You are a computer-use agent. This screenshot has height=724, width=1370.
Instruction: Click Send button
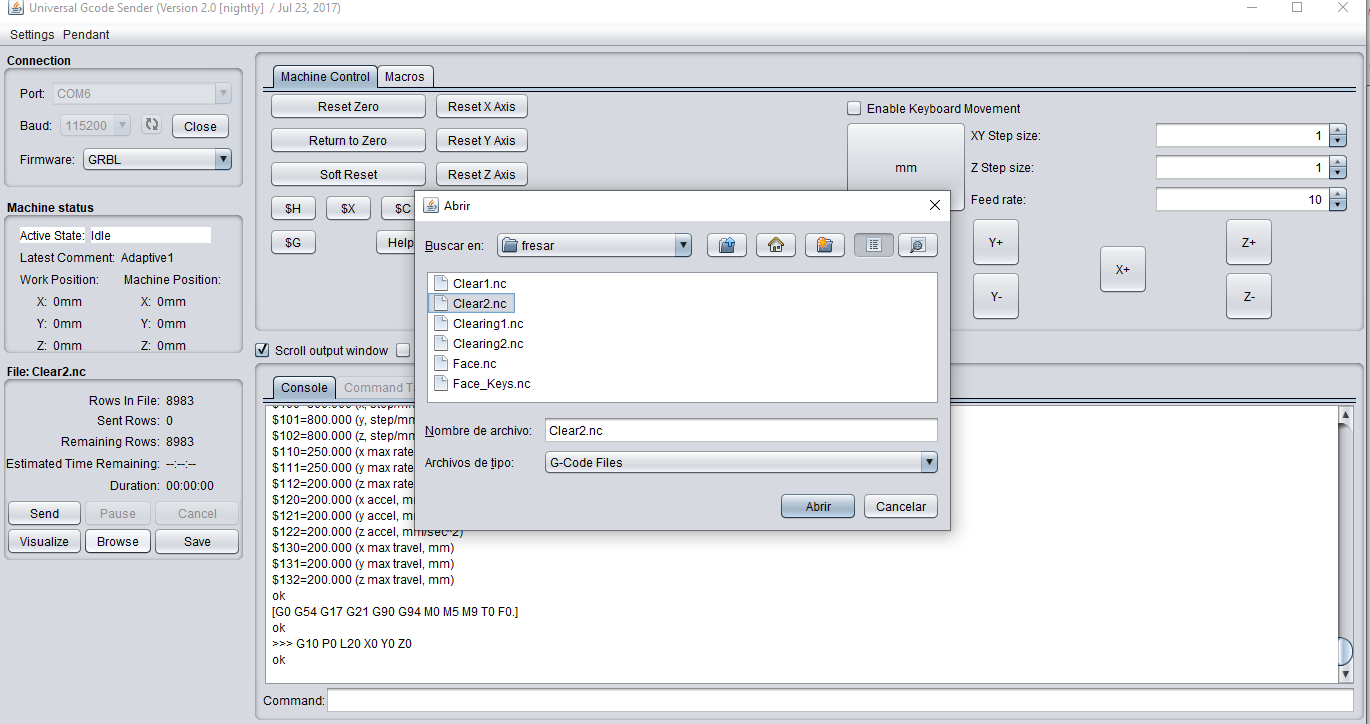(44, 513)
